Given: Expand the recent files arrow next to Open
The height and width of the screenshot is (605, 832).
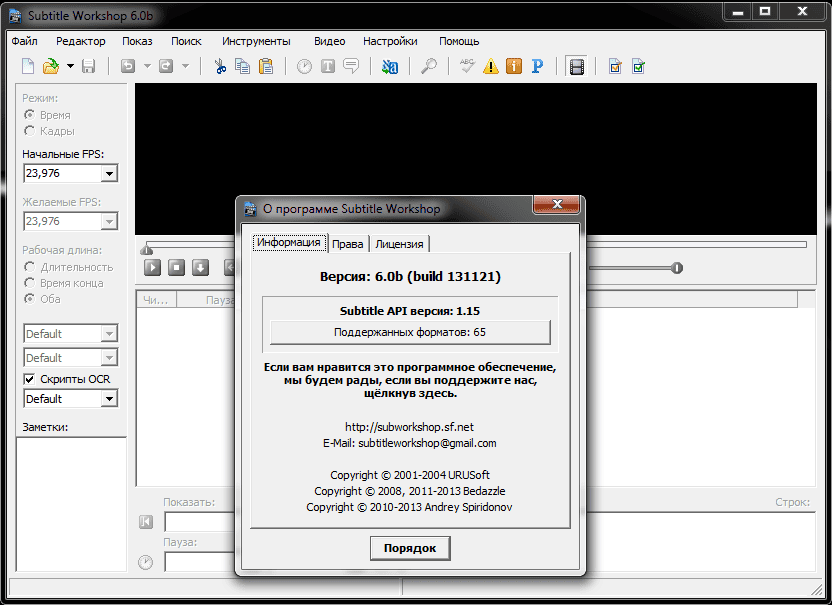Looking at the screenshot, I should pyautogui.click(x=71, y=66).
